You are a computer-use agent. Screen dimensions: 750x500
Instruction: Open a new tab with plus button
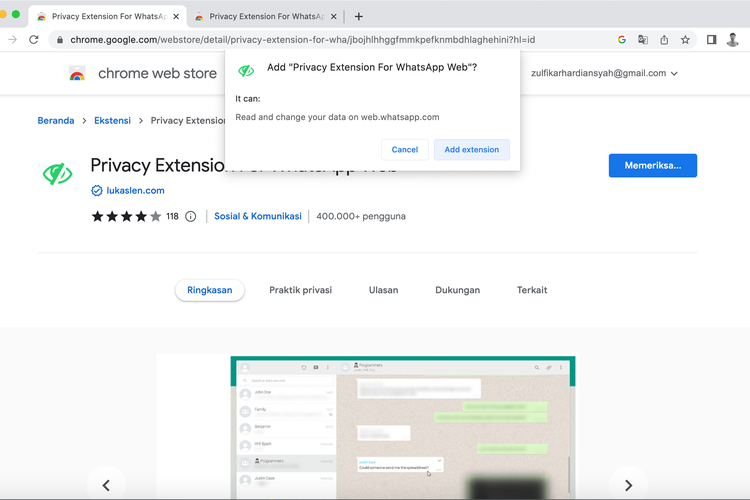[x=359, y=16]
